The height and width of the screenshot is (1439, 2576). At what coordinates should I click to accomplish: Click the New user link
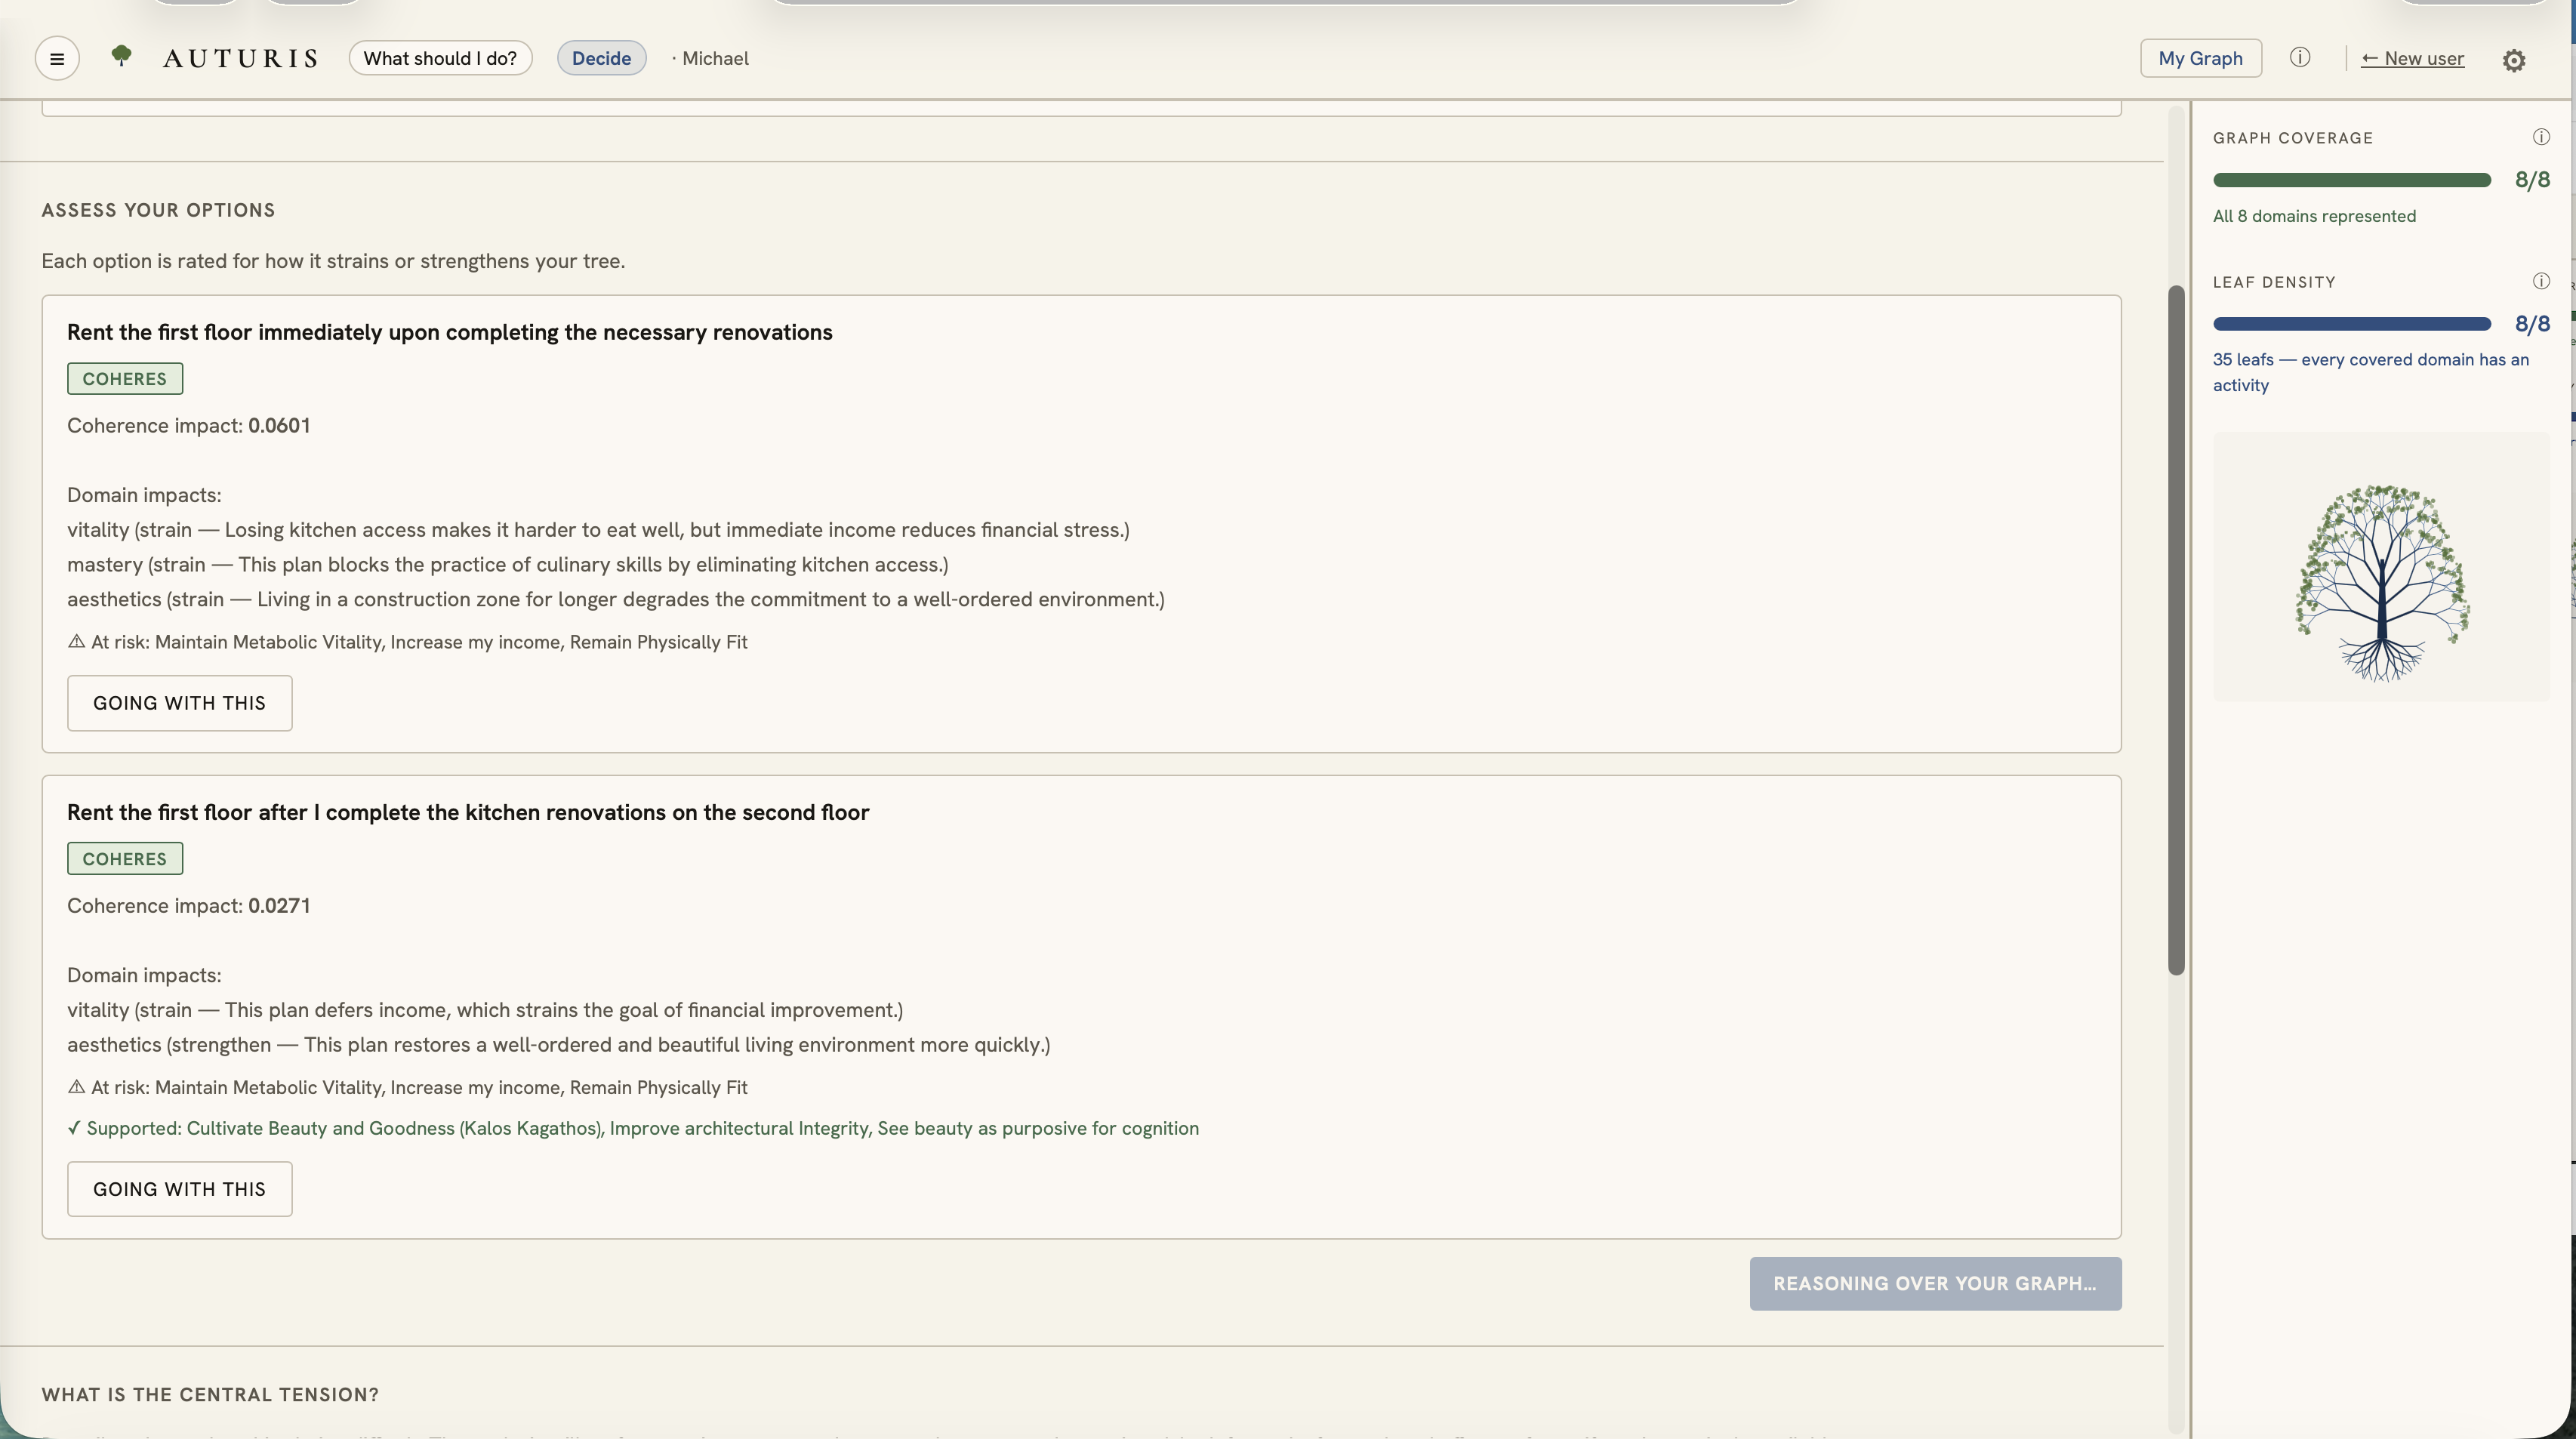pyautogui.click(x=2412, y=58)
